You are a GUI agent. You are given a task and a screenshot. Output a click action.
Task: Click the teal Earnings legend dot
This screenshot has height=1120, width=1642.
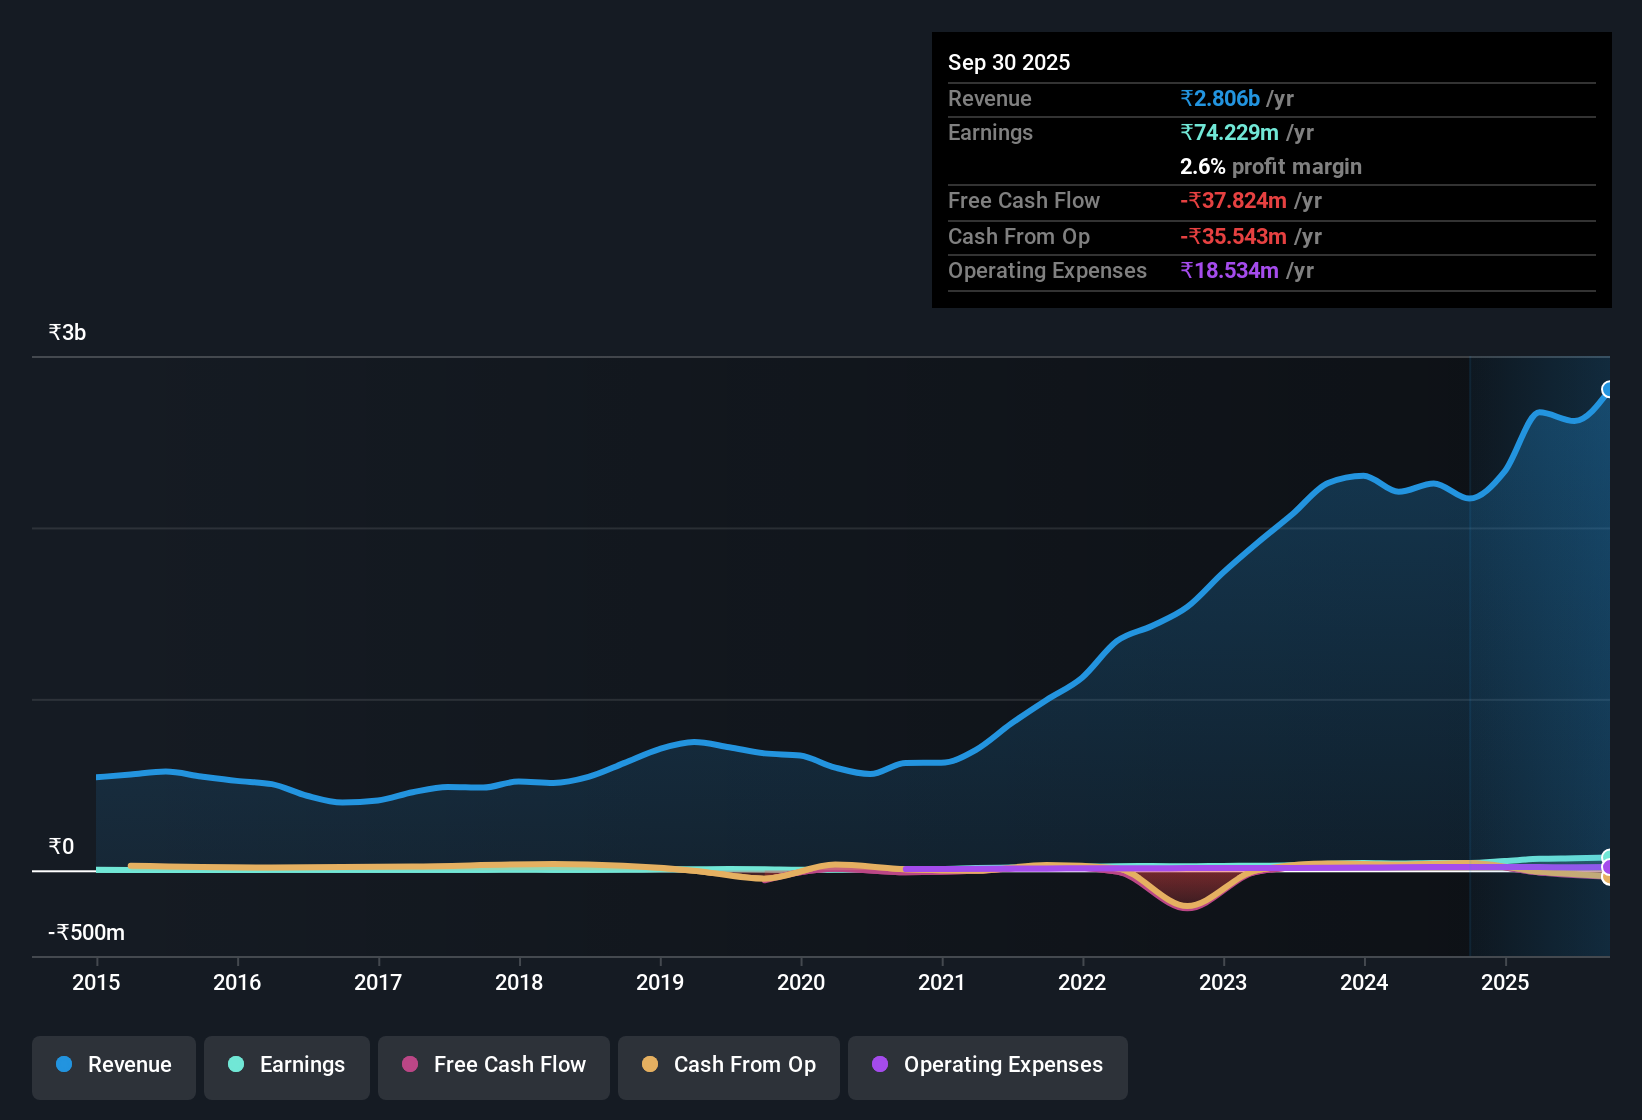point(236,1065)
